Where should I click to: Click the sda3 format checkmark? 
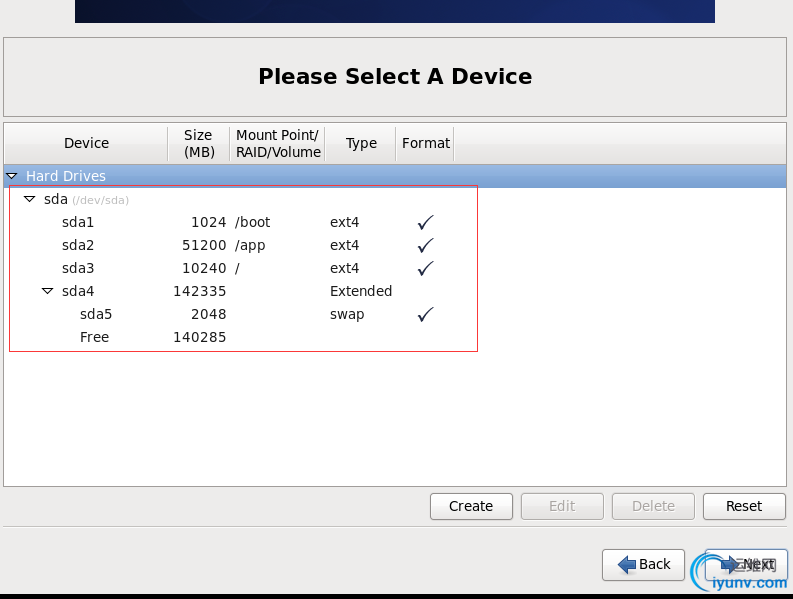pyautogui.click(x=425, y=268)
